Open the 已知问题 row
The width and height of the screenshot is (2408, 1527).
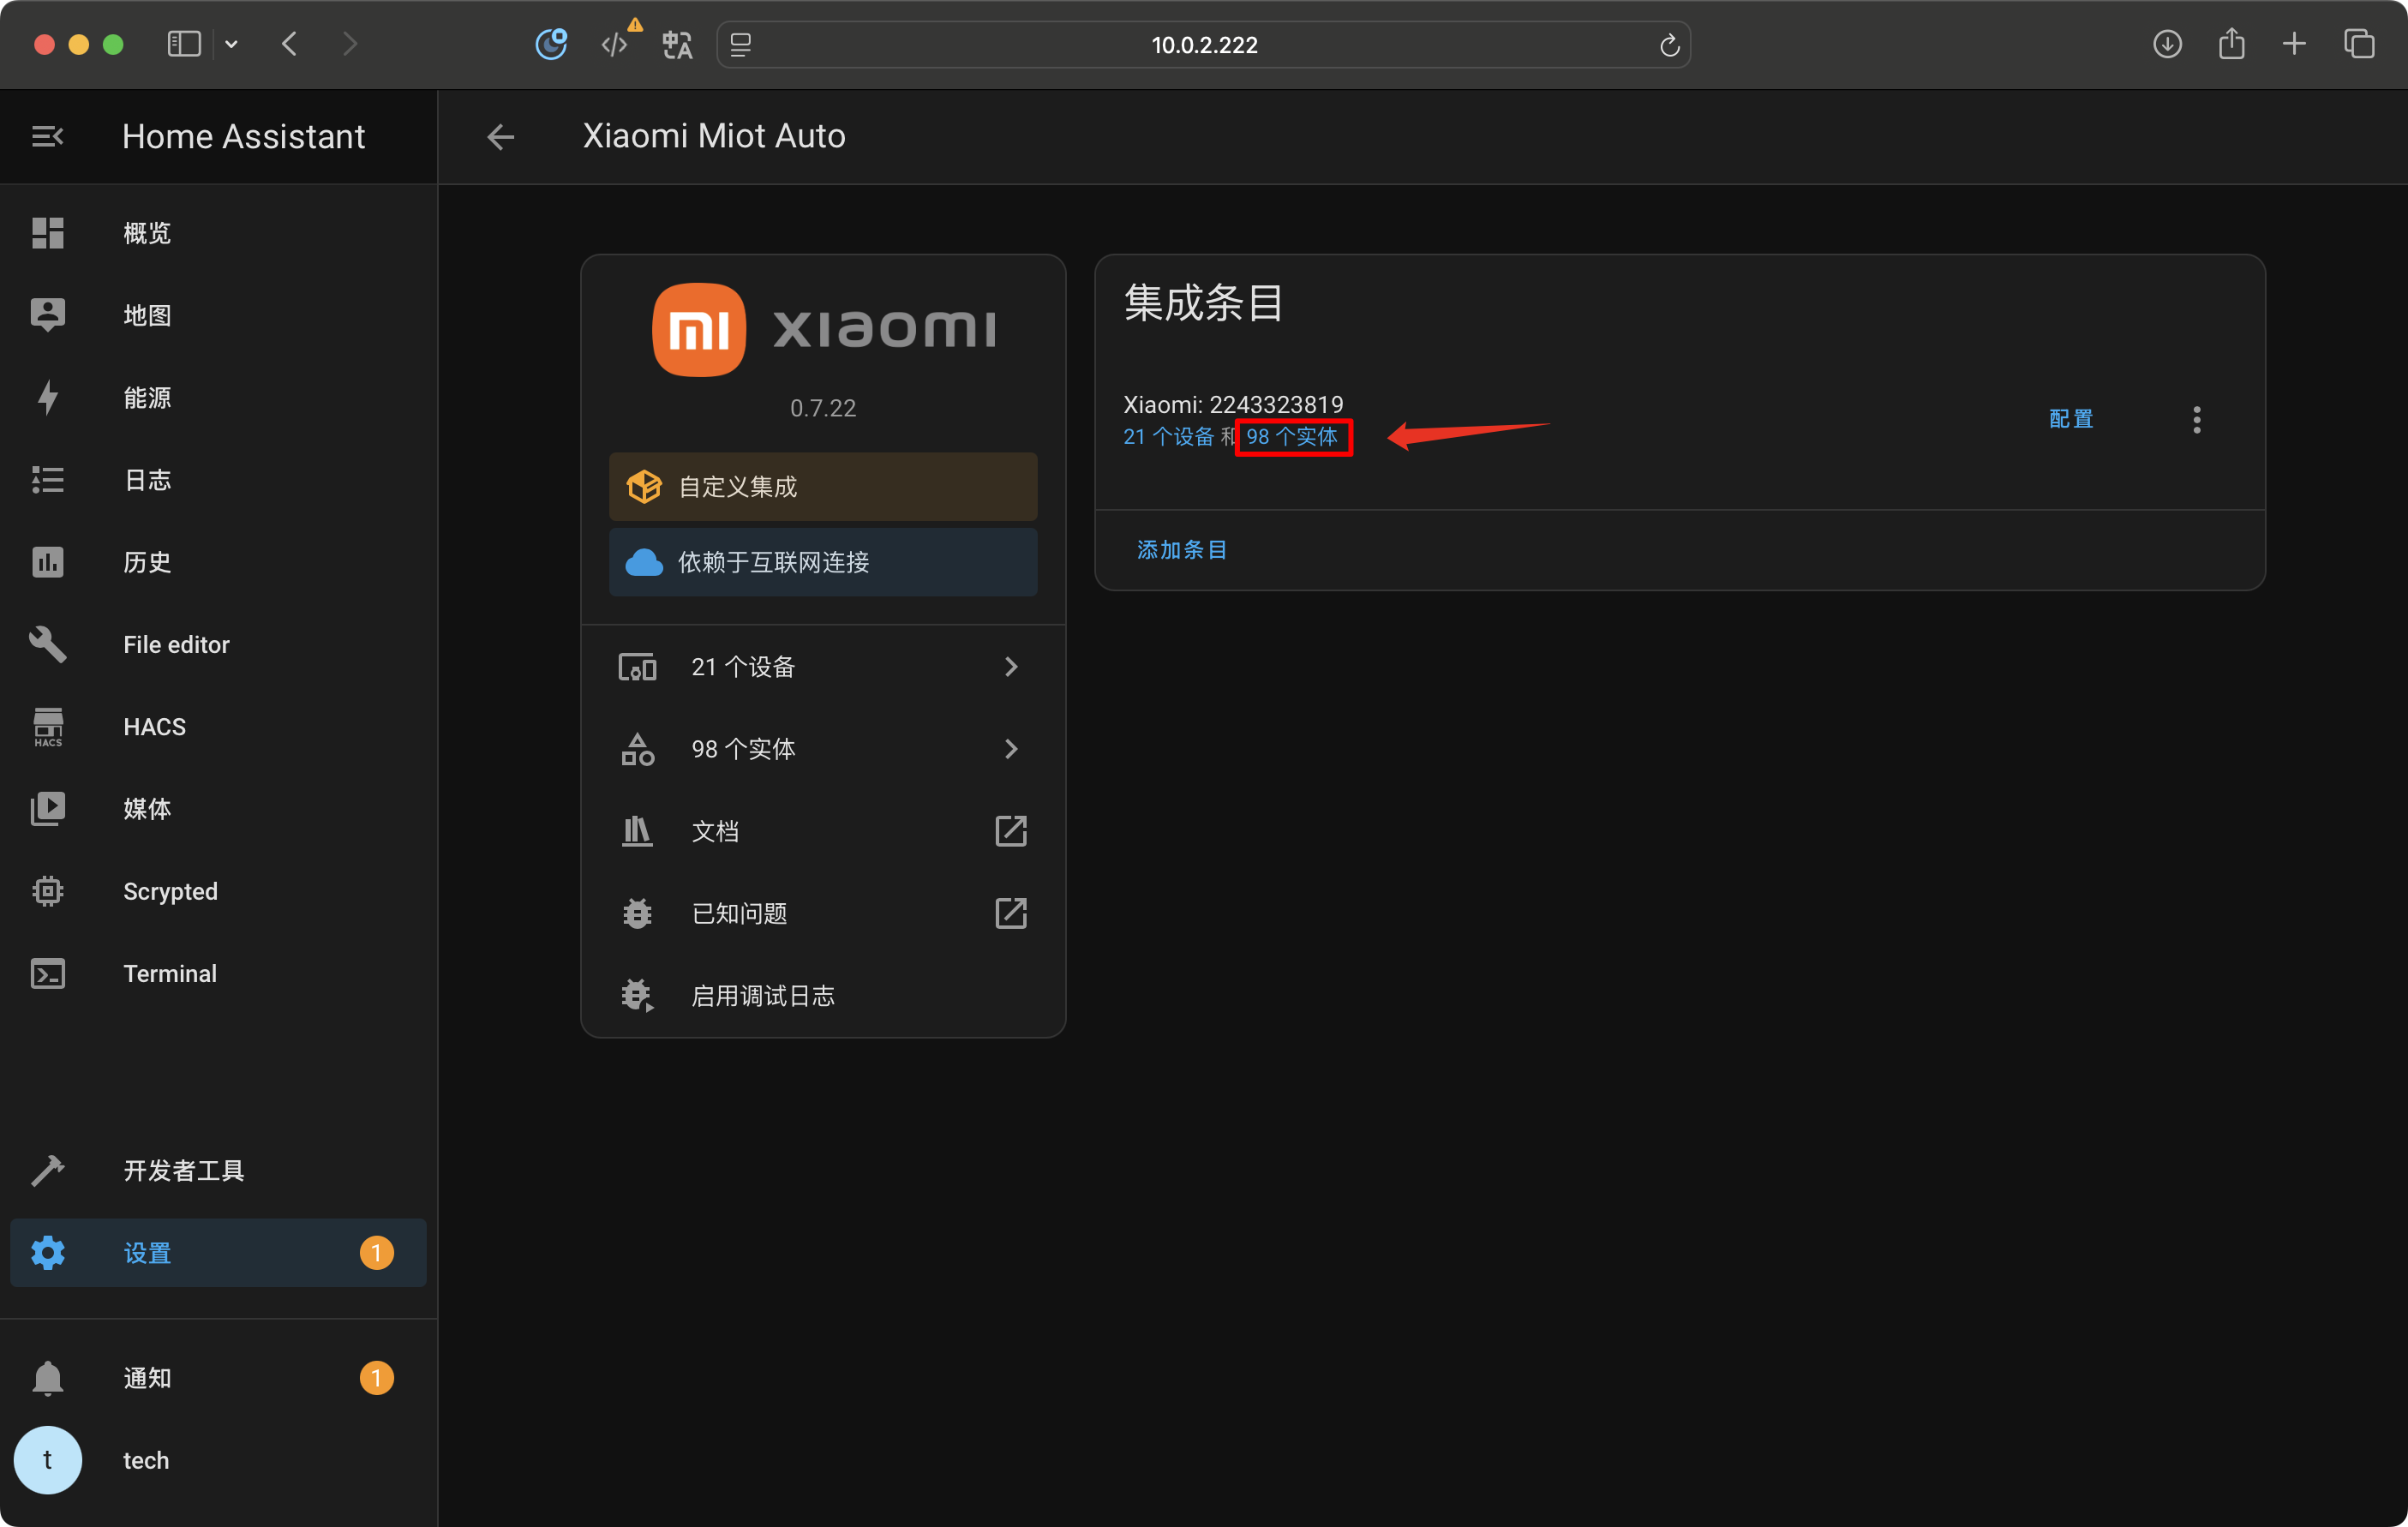click(x=823, y=913)
